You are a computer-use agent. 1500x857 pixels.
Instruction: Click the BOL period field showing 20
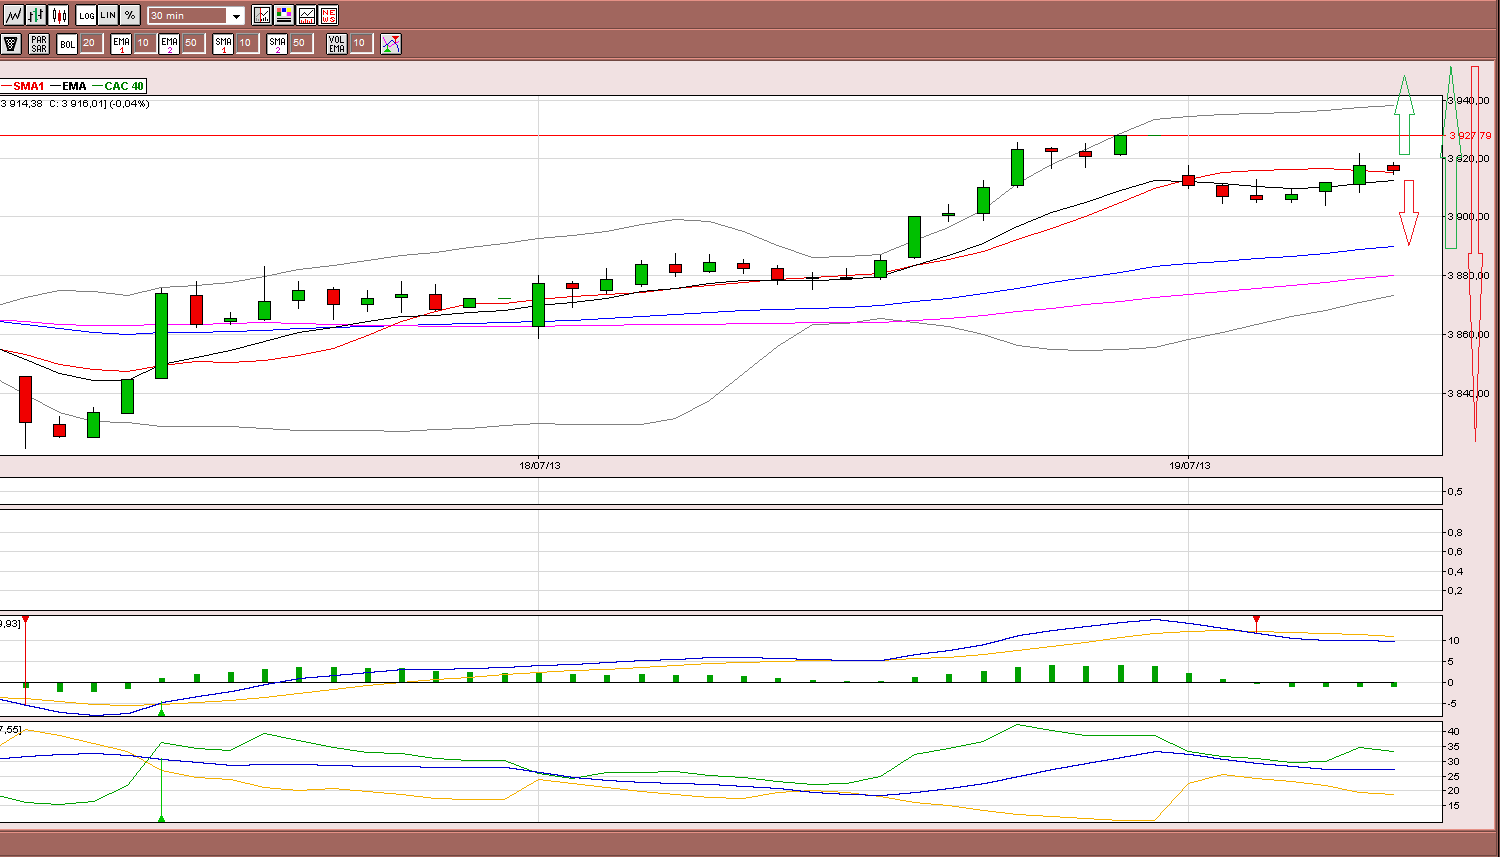[x=90, y=43]
